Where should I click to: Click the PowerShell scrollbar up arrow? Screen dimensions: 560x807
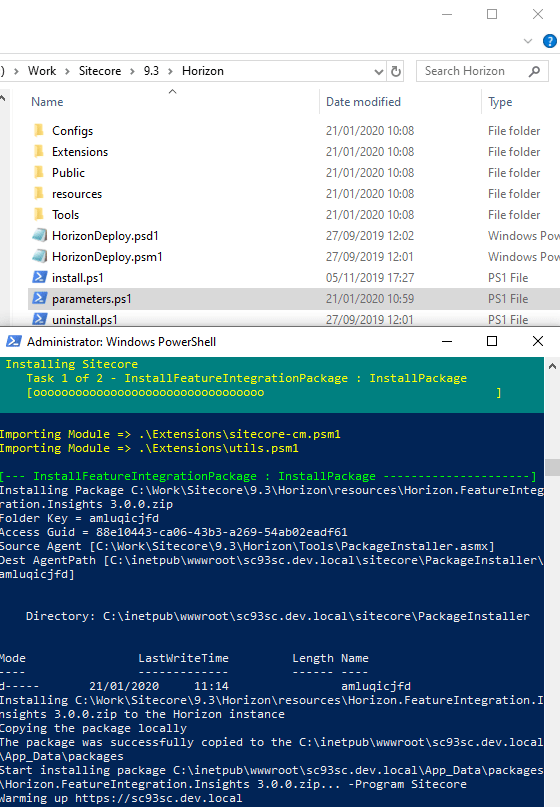coord(552,366)
